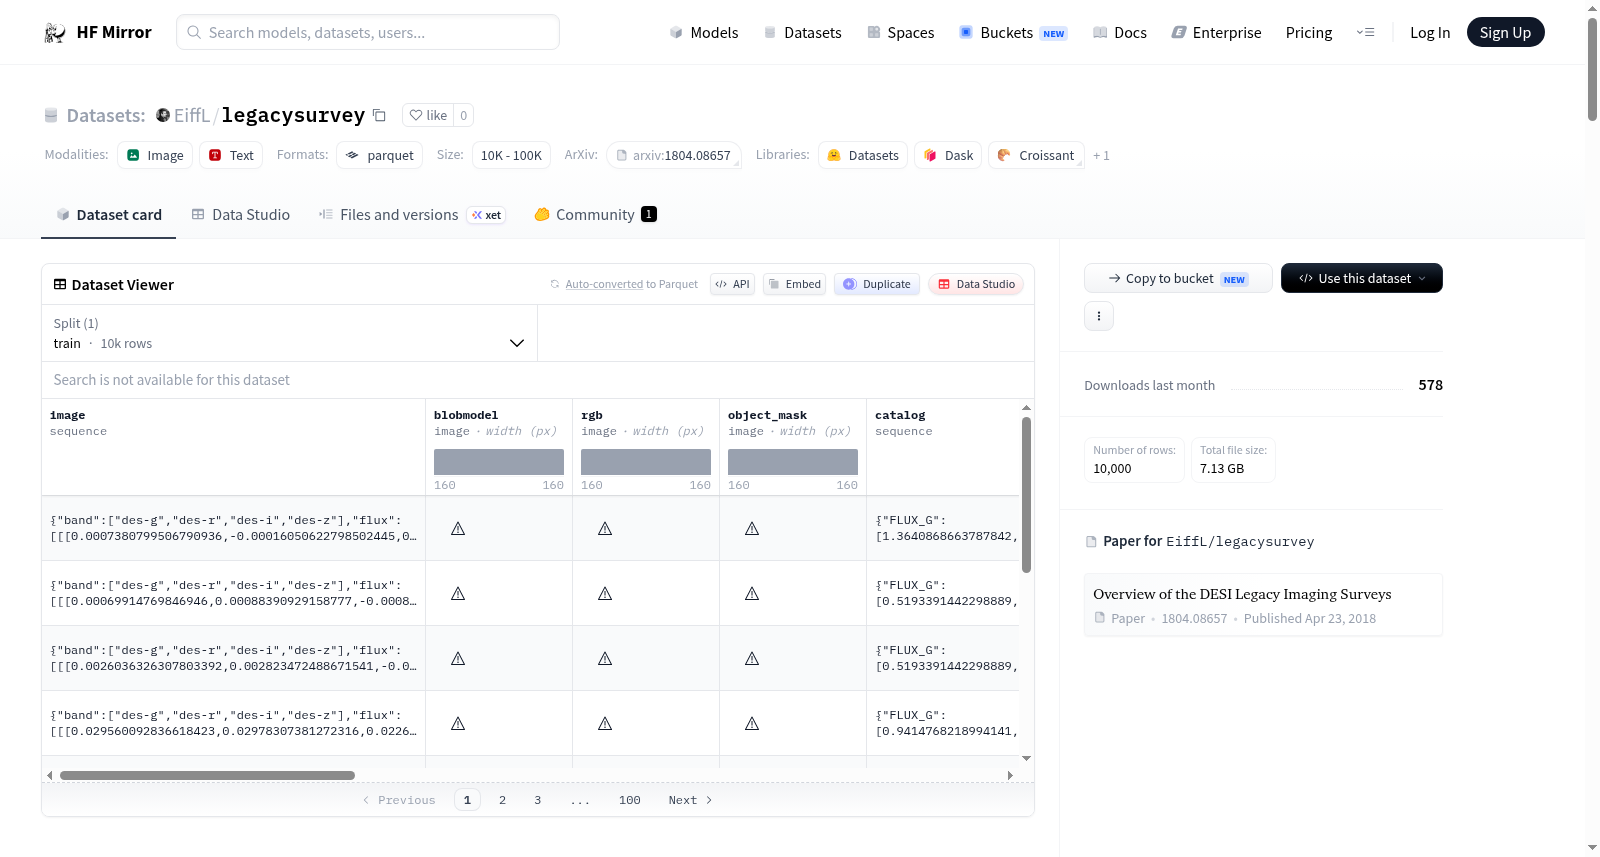Click the API button in Dataset Viewer
The image size is (1600, 857).
(732, 284)
